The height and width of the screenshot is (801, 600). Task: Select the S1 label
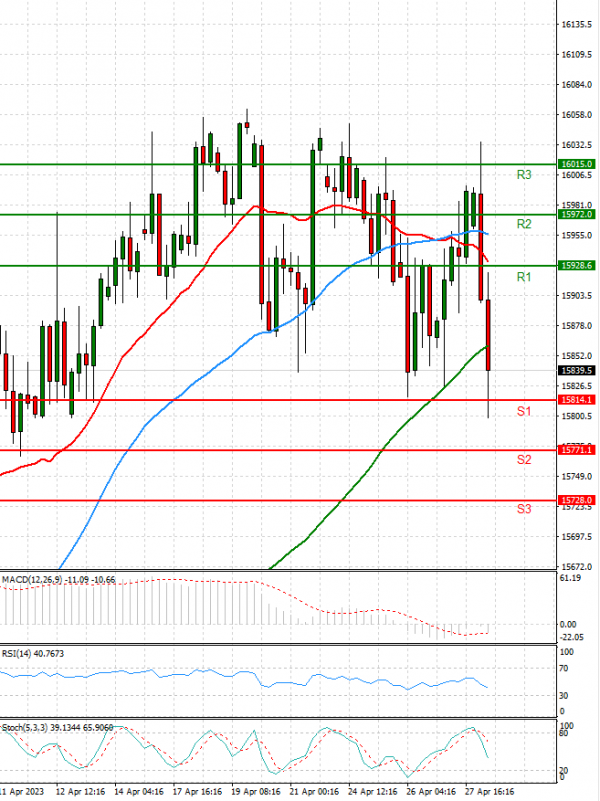524,411
